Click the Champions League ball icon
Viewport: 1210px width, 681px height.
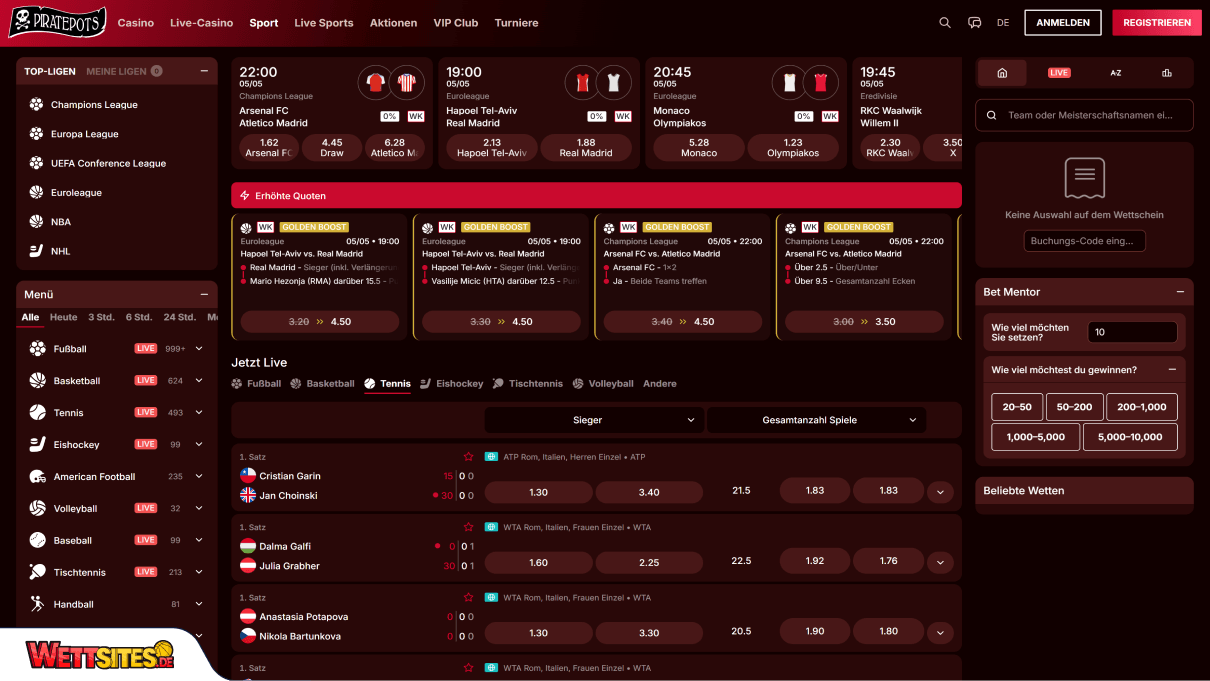pos(36,104)
